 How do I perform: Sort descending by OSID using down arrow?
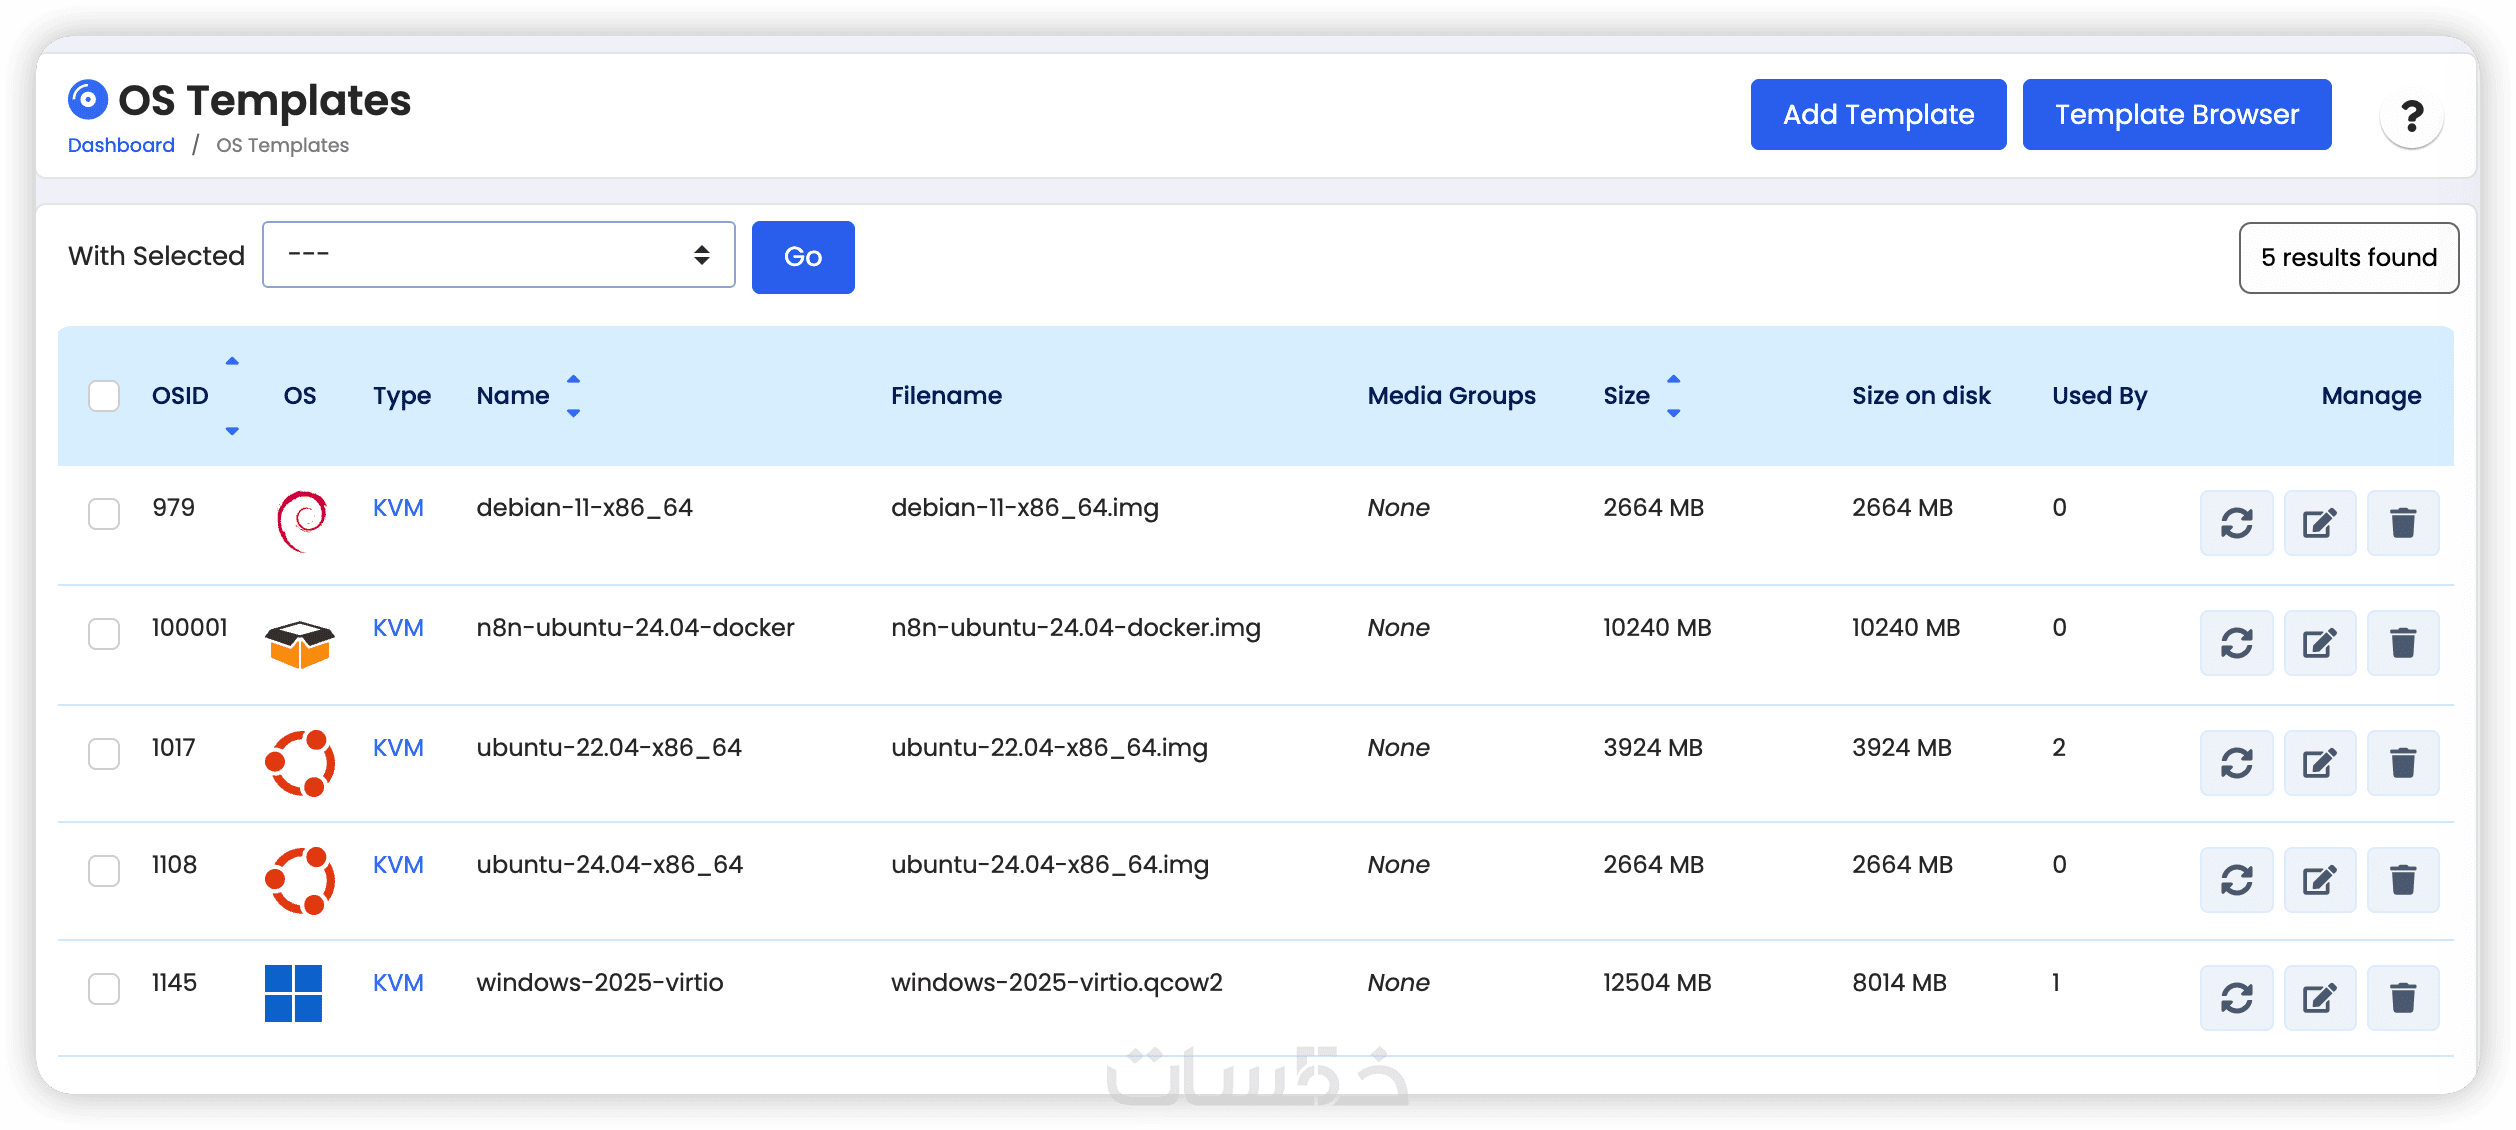232,431
